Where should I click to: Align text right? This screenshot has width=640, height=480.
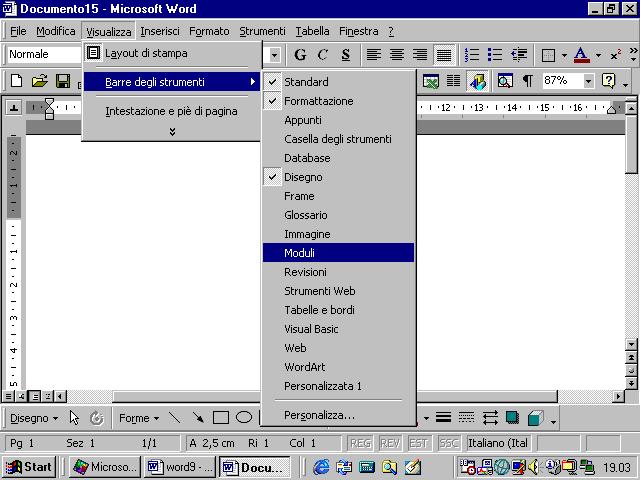pyautogui.click(x=420, y=54)
